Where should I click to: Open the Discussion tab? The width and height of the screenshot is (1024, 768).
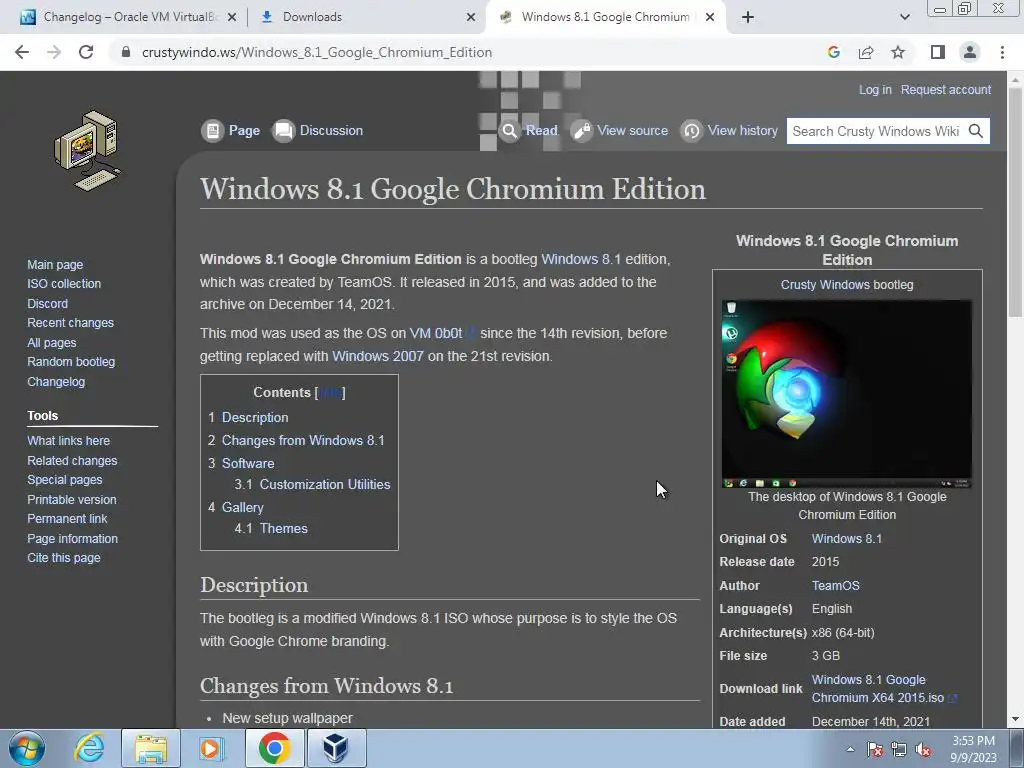(318, 131)
